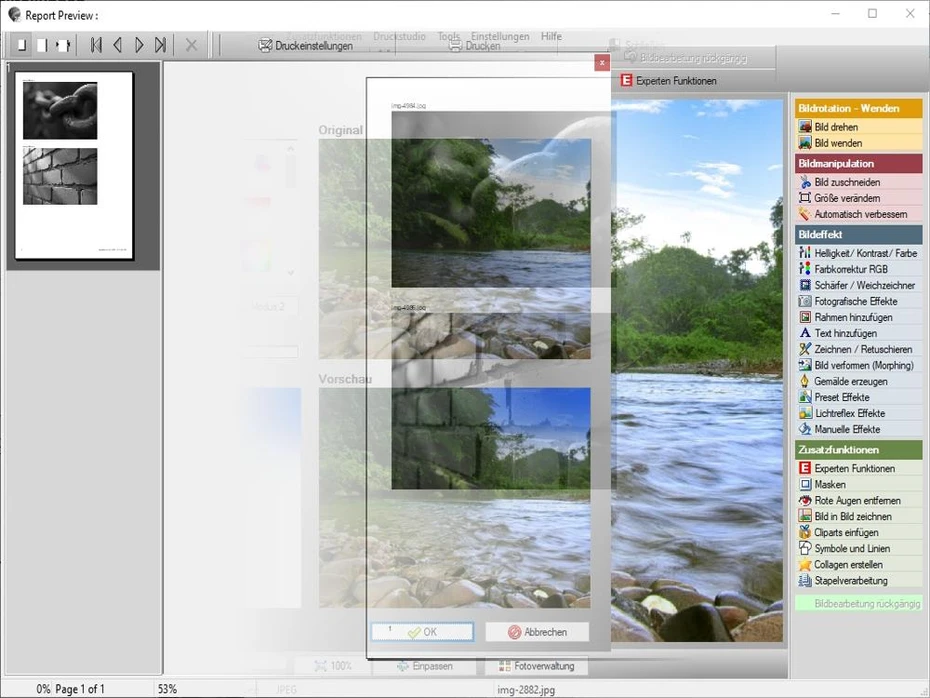930x698 pixels.
Task: Go to first page in preview toolbar
Action: (96, 45)
